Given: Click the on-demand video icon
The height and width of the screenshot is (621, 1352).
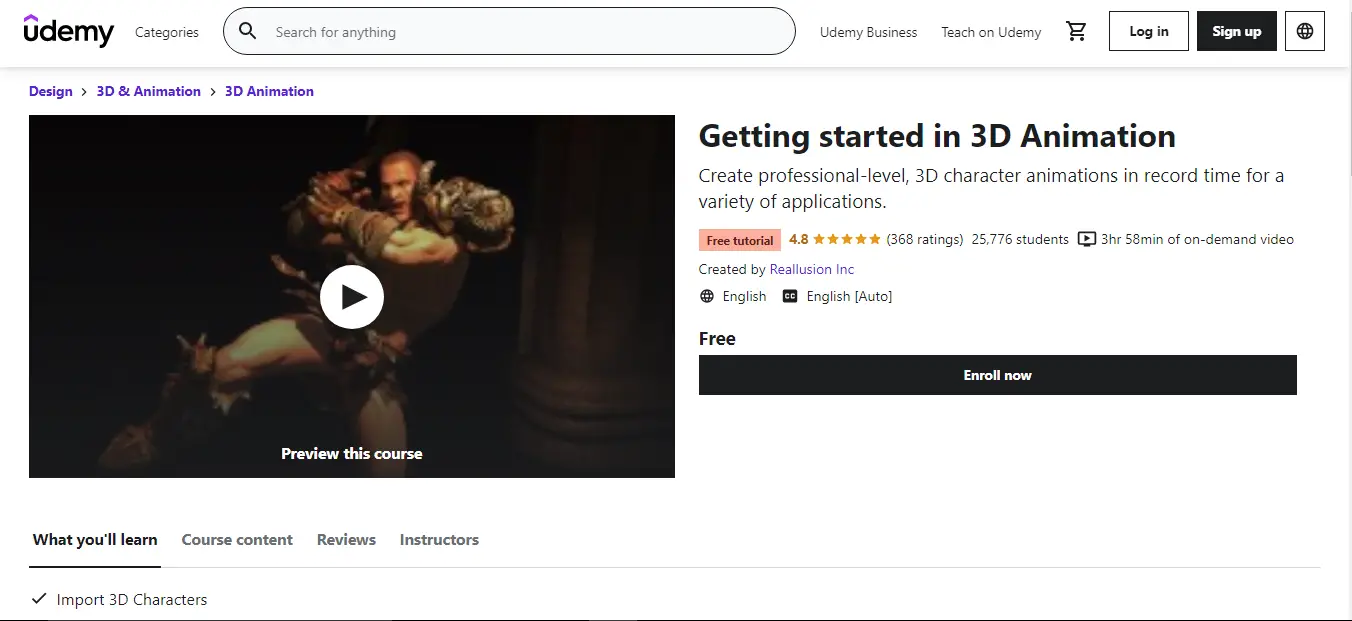Looking at the screenshot, I should pos(1087,240).
